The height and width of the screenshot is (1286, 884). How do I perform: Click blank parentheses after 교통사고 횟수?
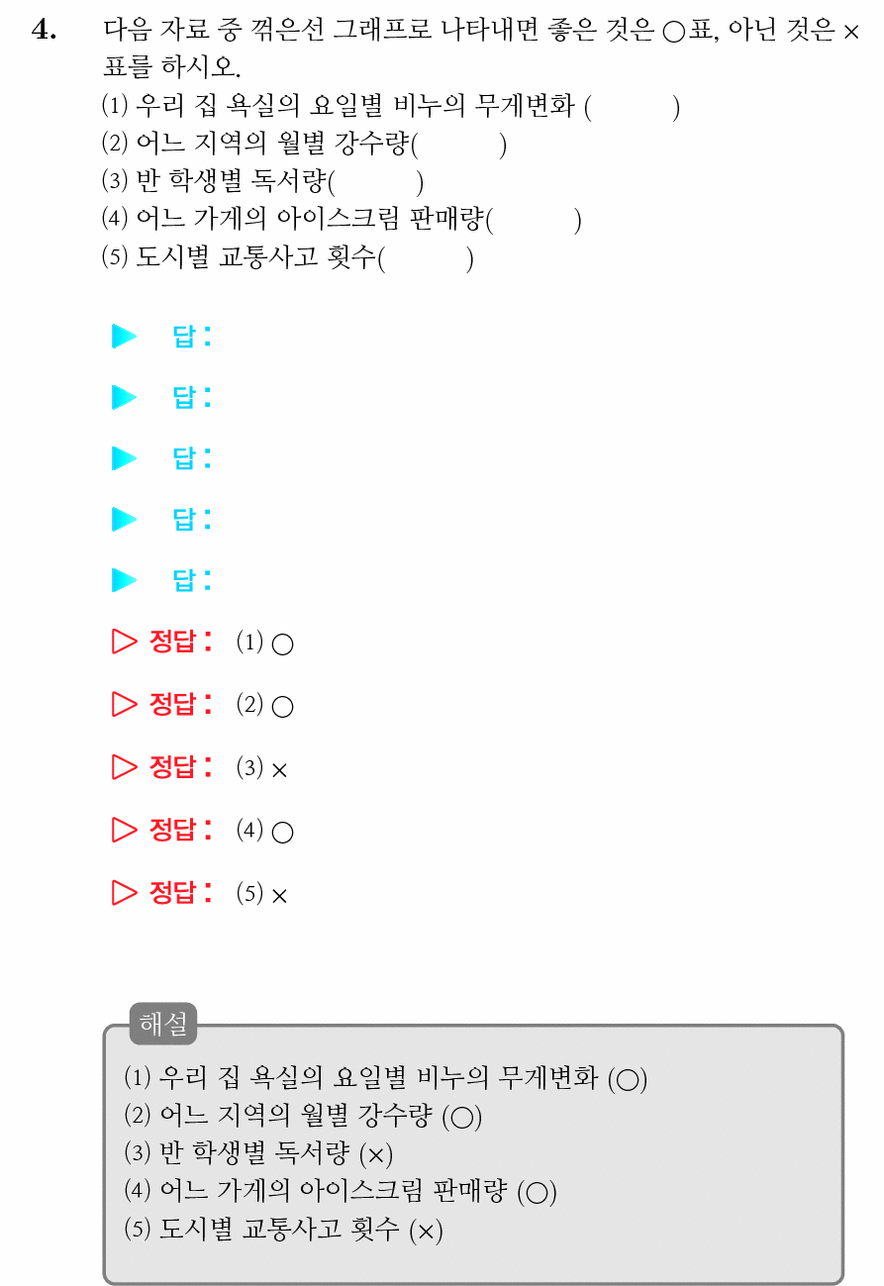click(x=426, y=258)
